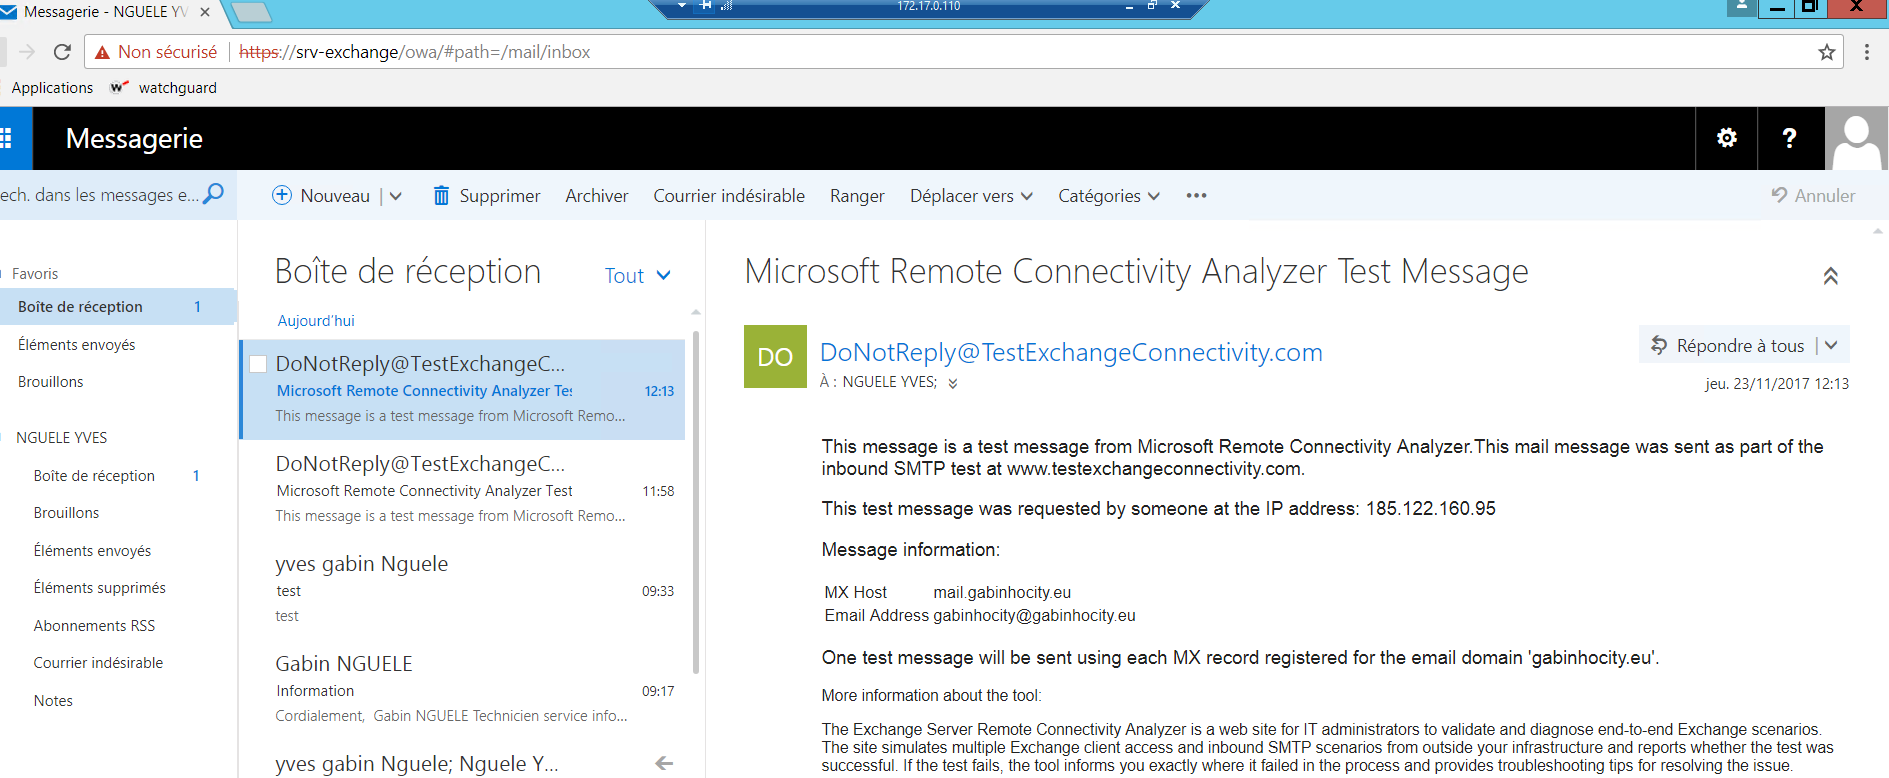Bookmark this page with star icon
The width and height of the screenshot is (1889, 778).
click(x=1827, y=52)
